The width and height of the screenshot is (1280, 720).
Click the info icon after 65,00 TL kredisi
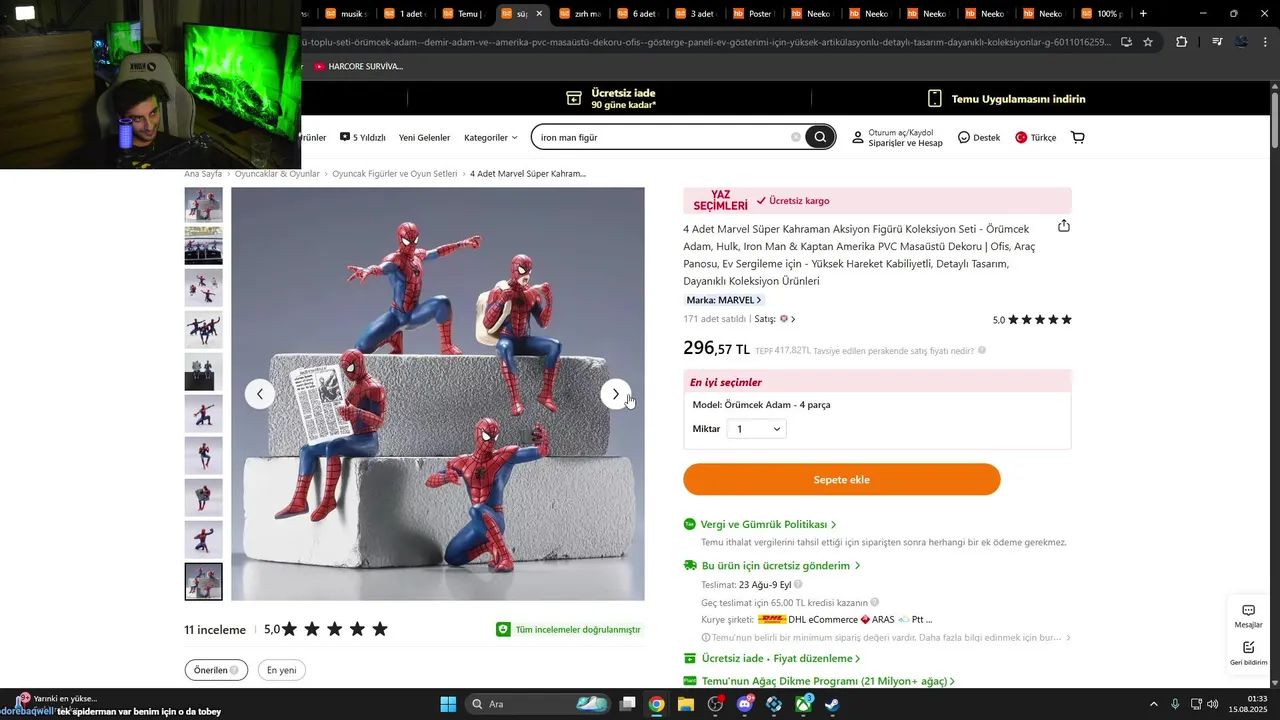coord(875,602)
